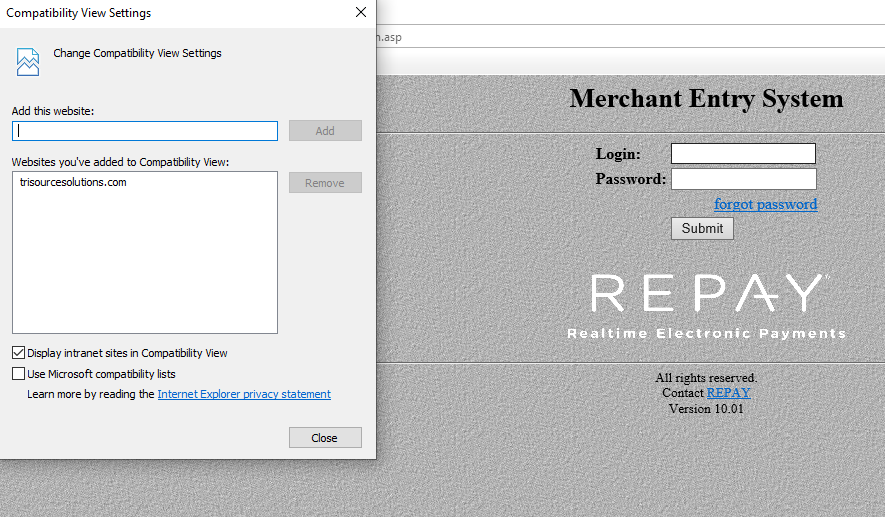Screen dimensions: 885x517
Task: Click the Add button
Action: point(325,131)
